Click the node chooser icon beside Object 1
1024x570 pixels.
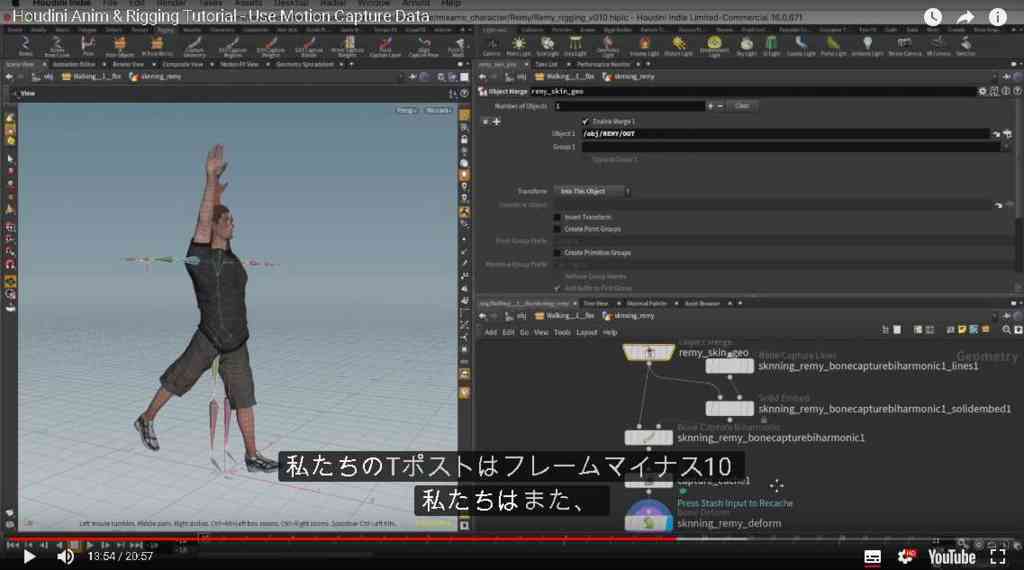click(x=1008, y=134)
